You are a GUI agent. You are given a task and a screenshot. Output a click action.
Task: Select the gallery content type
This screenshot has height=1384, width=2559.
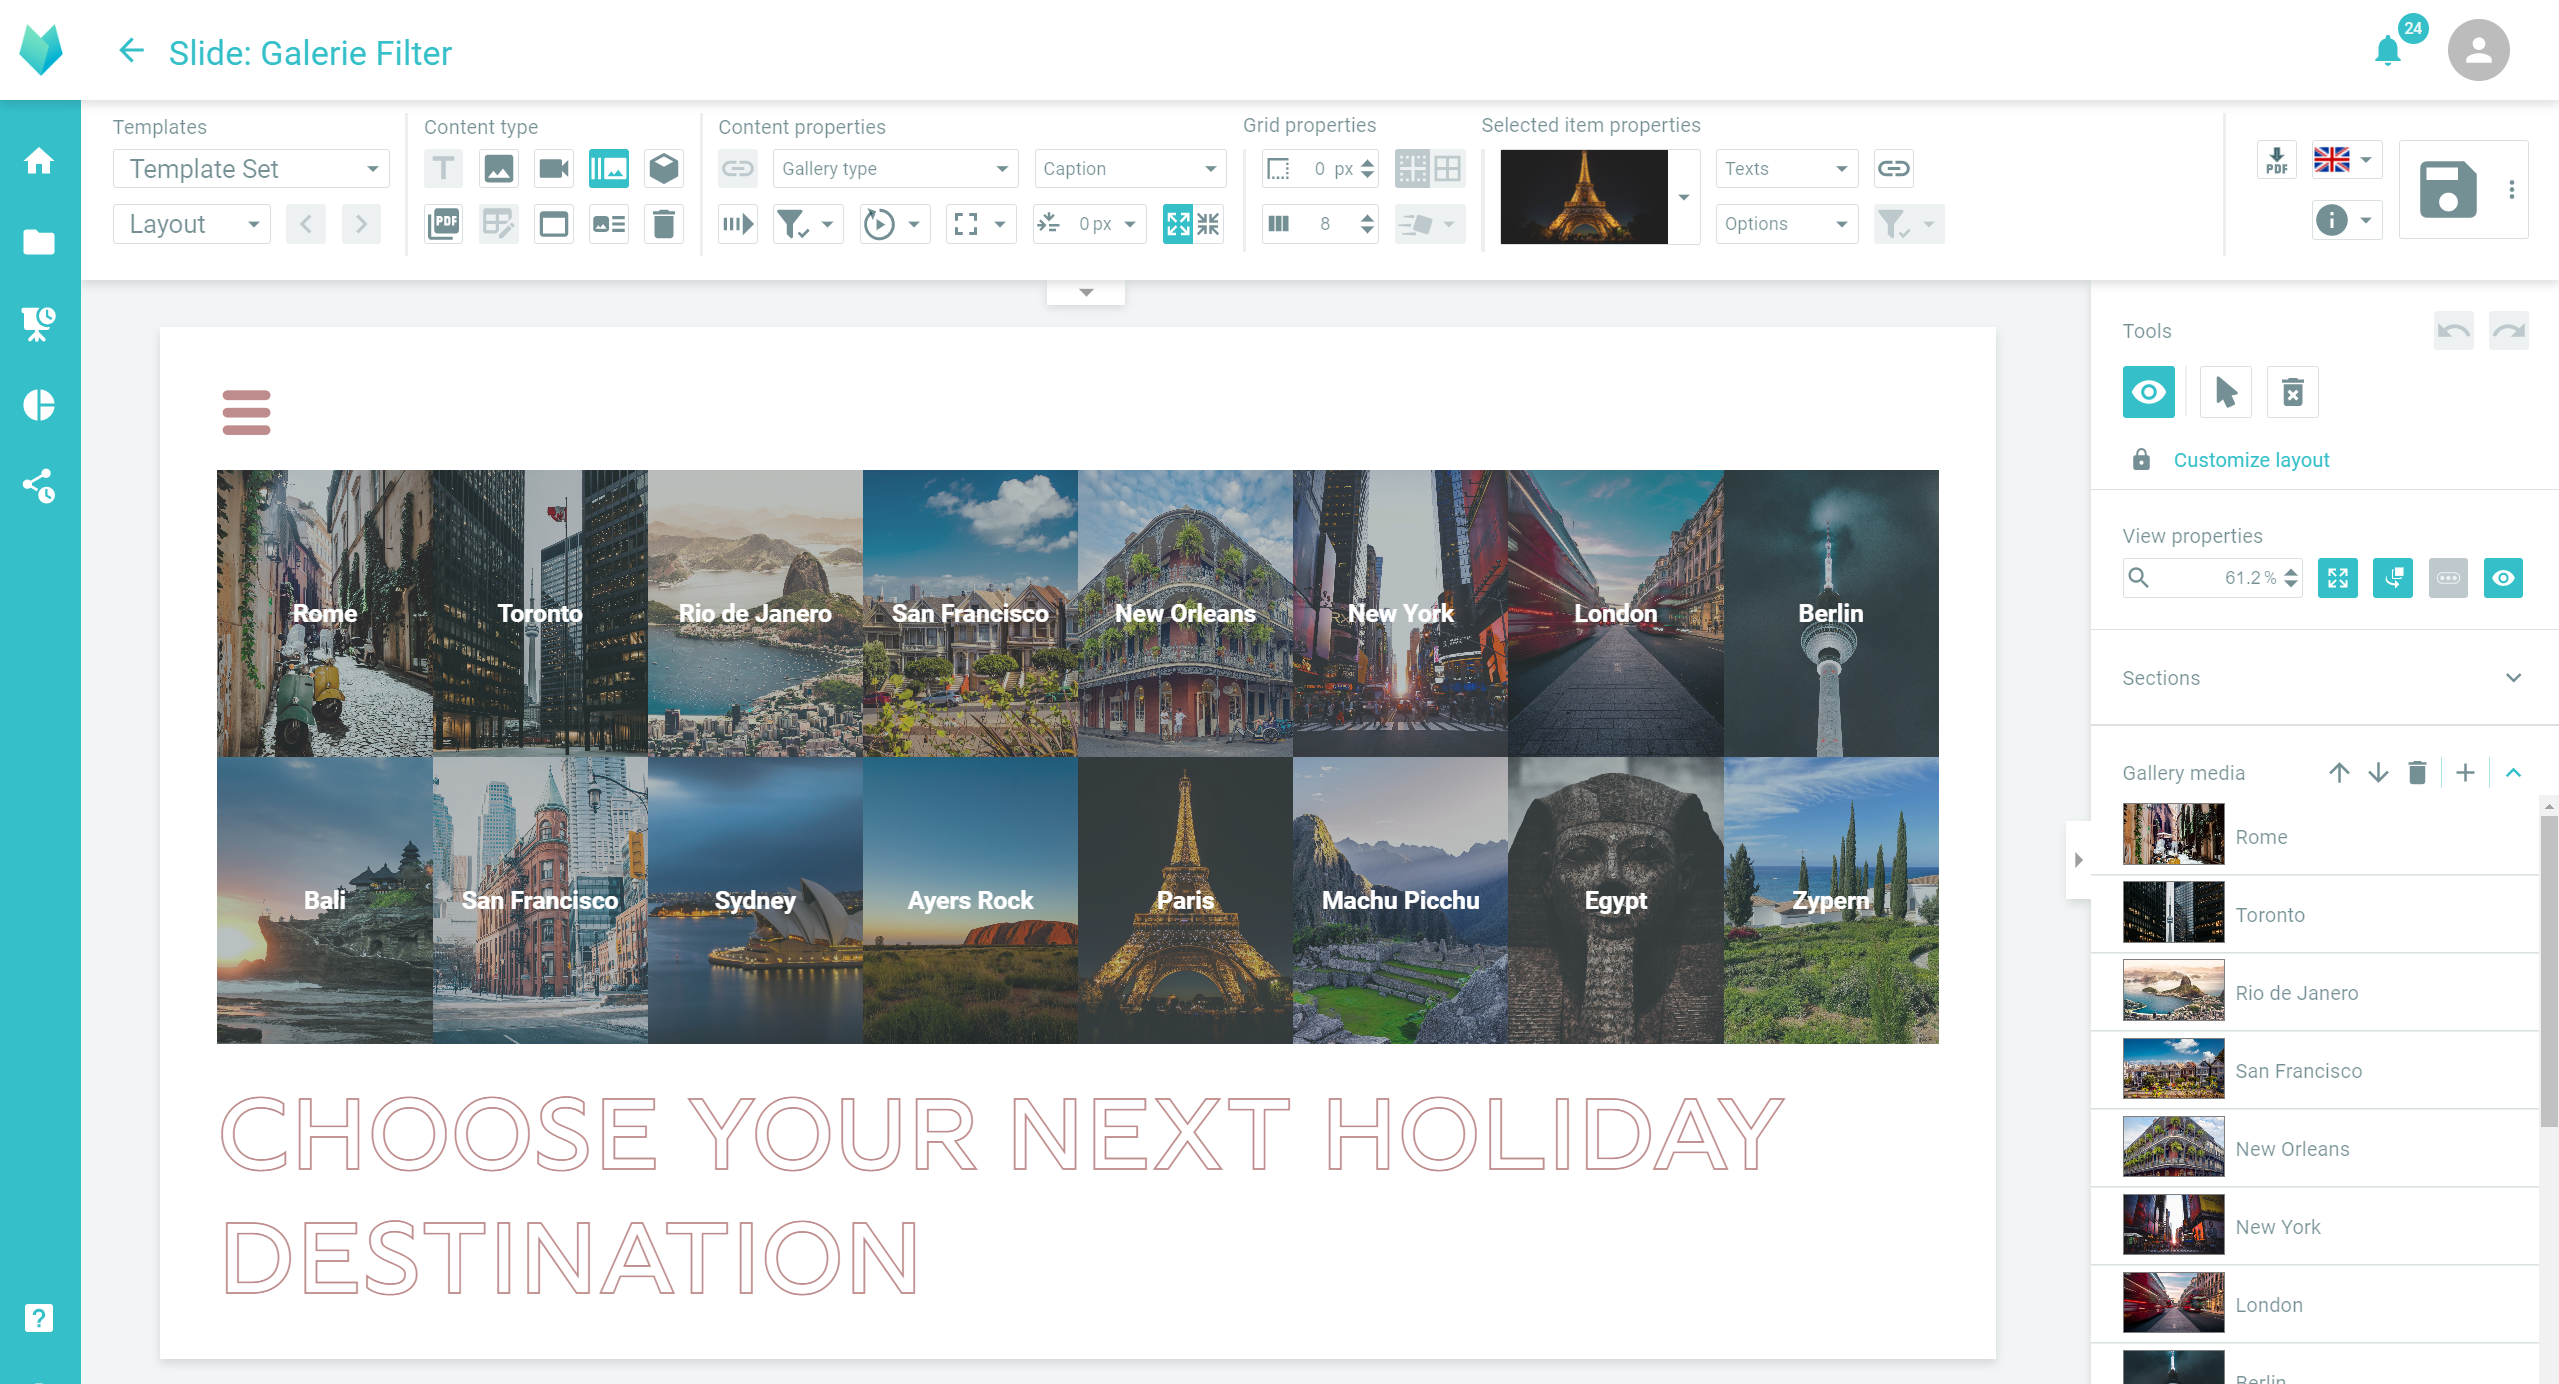608,168
